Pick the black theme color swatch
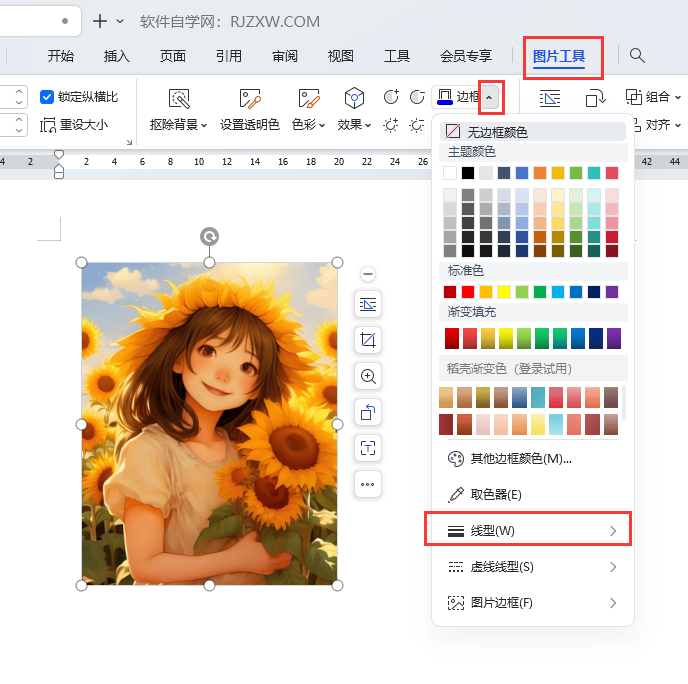The height and width of the screenshot is (684, 688). pyautogui.click(x=468, y=172)
